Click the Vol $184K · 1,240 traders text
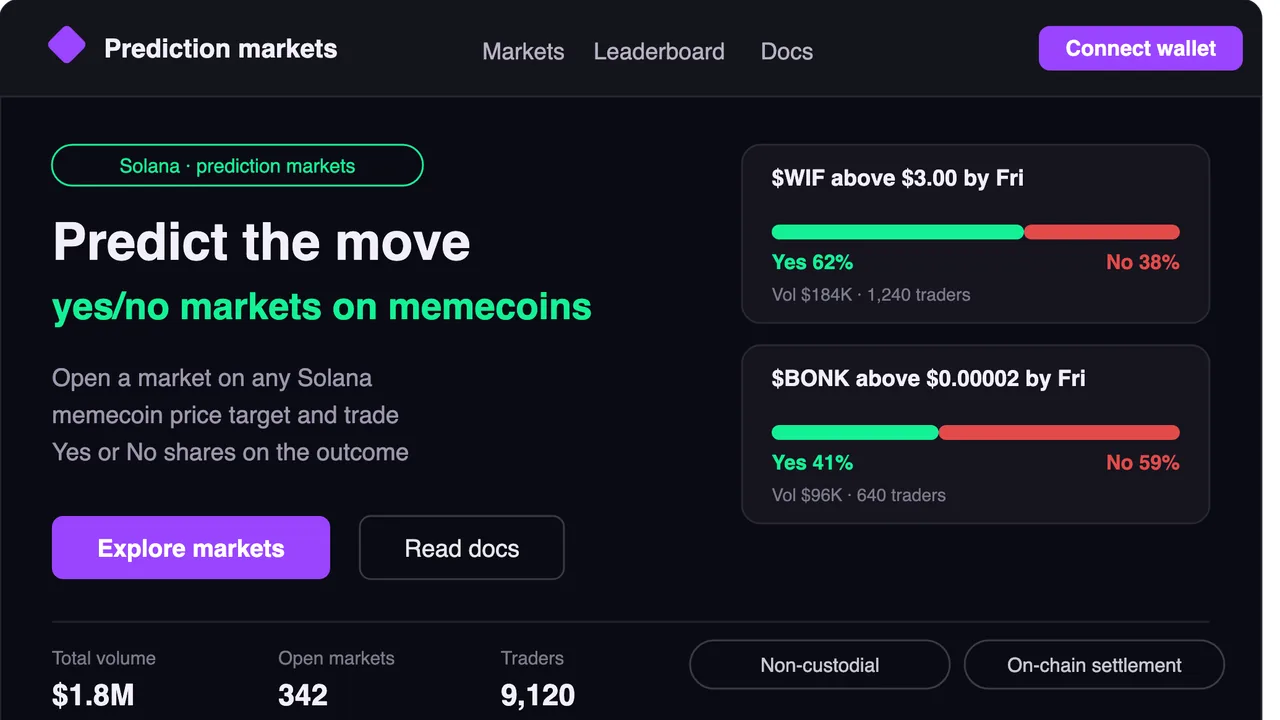 coord(871,295)
